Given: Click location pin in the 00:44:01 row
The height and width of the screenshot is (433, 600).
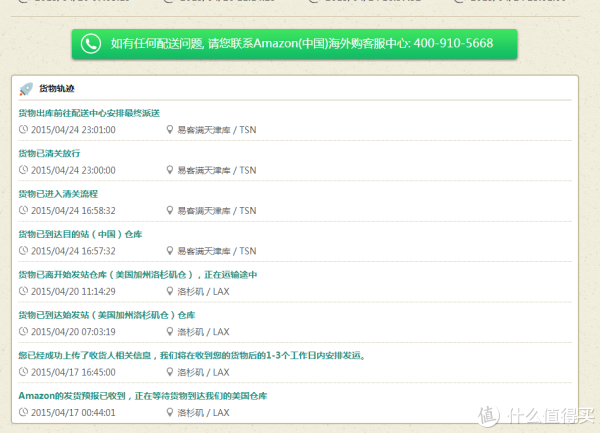Looking at the screenshot, I should point(170,412).
